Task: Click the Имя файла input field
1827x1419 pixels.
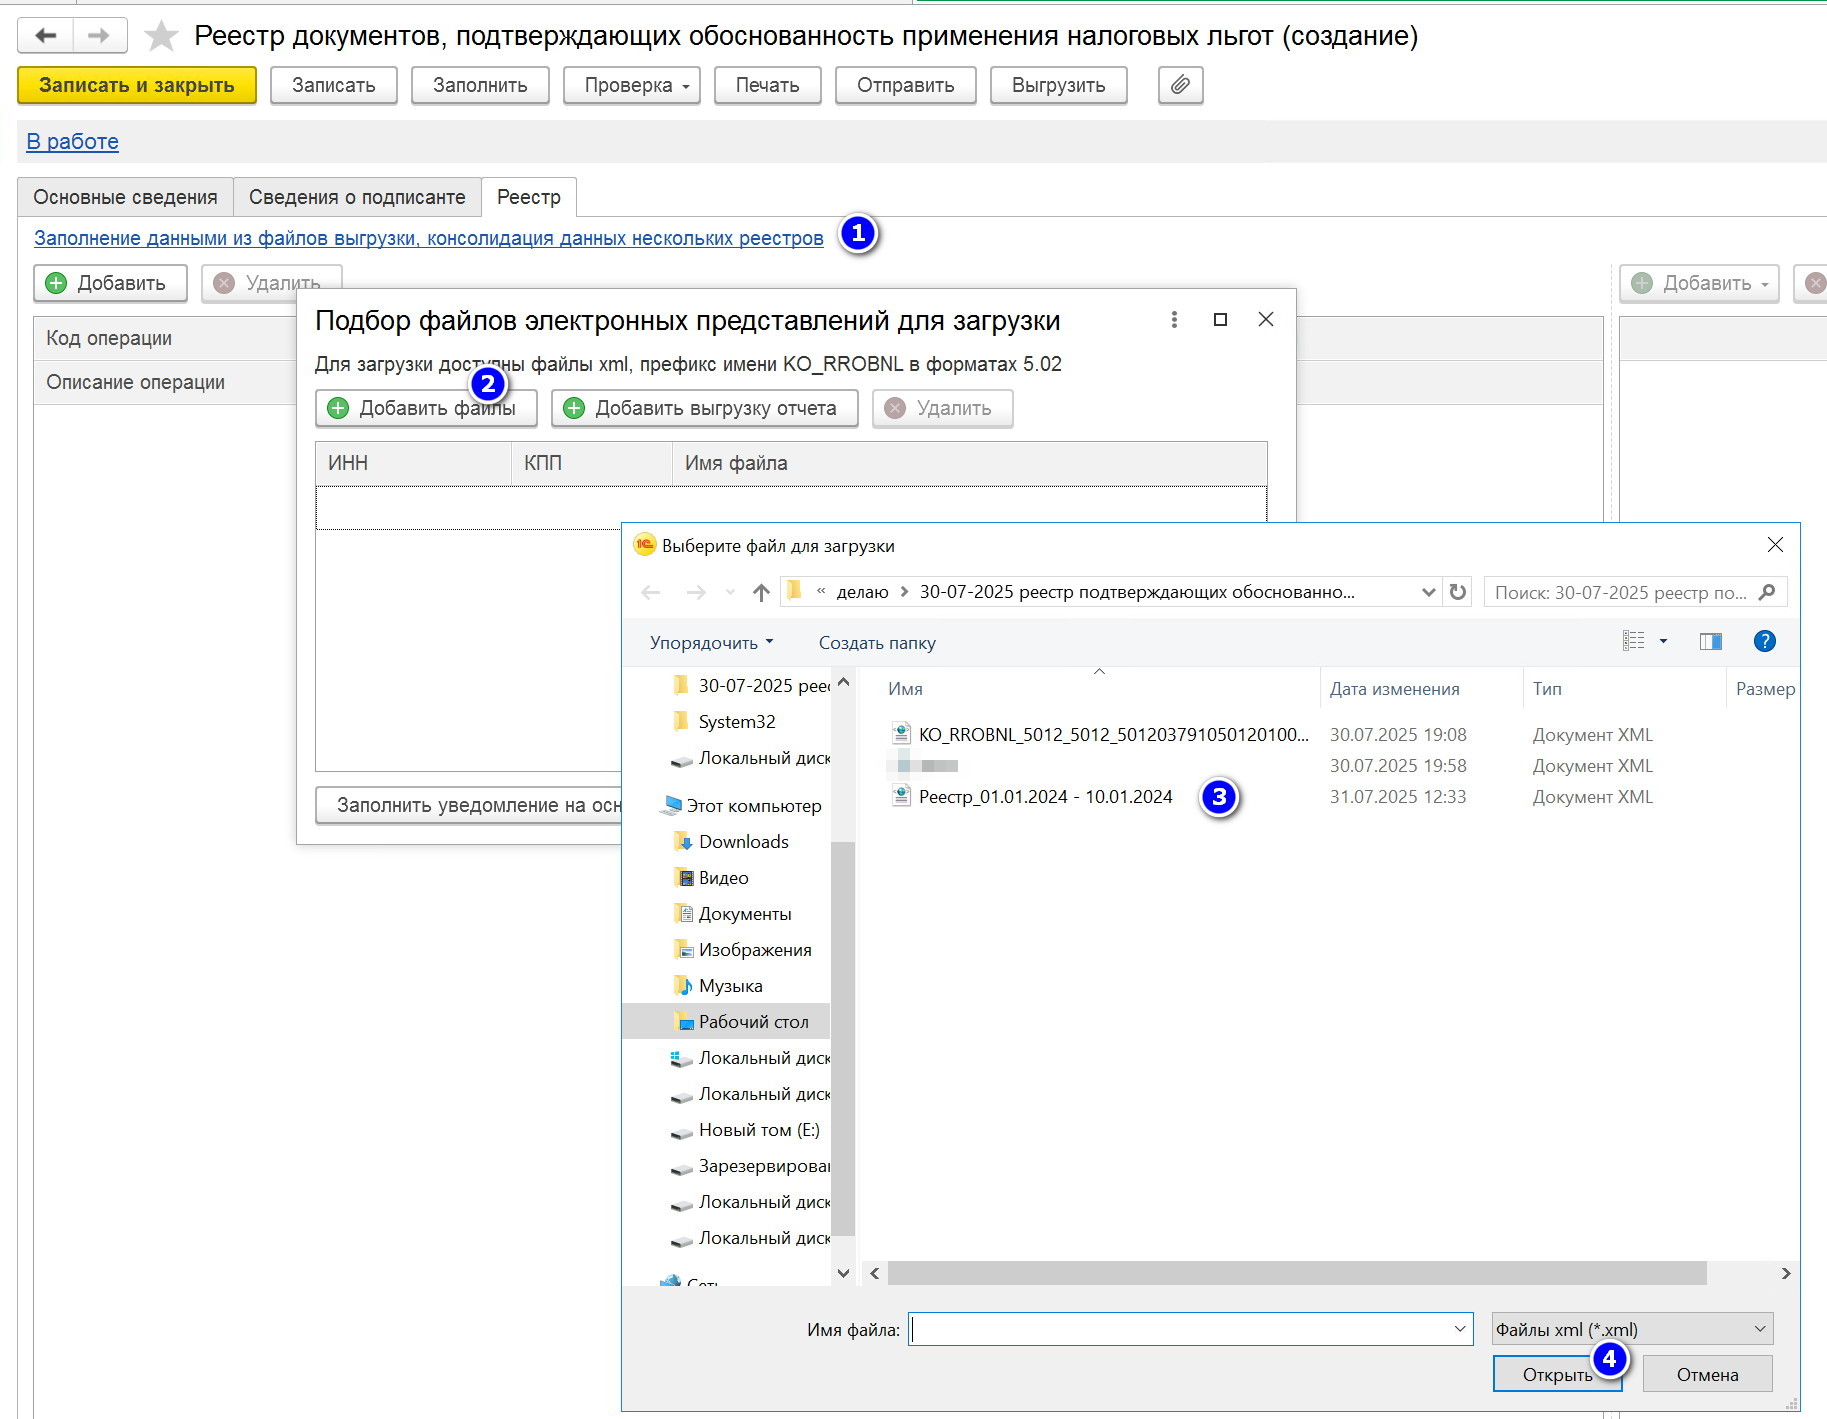Action: (1180, 1329)
